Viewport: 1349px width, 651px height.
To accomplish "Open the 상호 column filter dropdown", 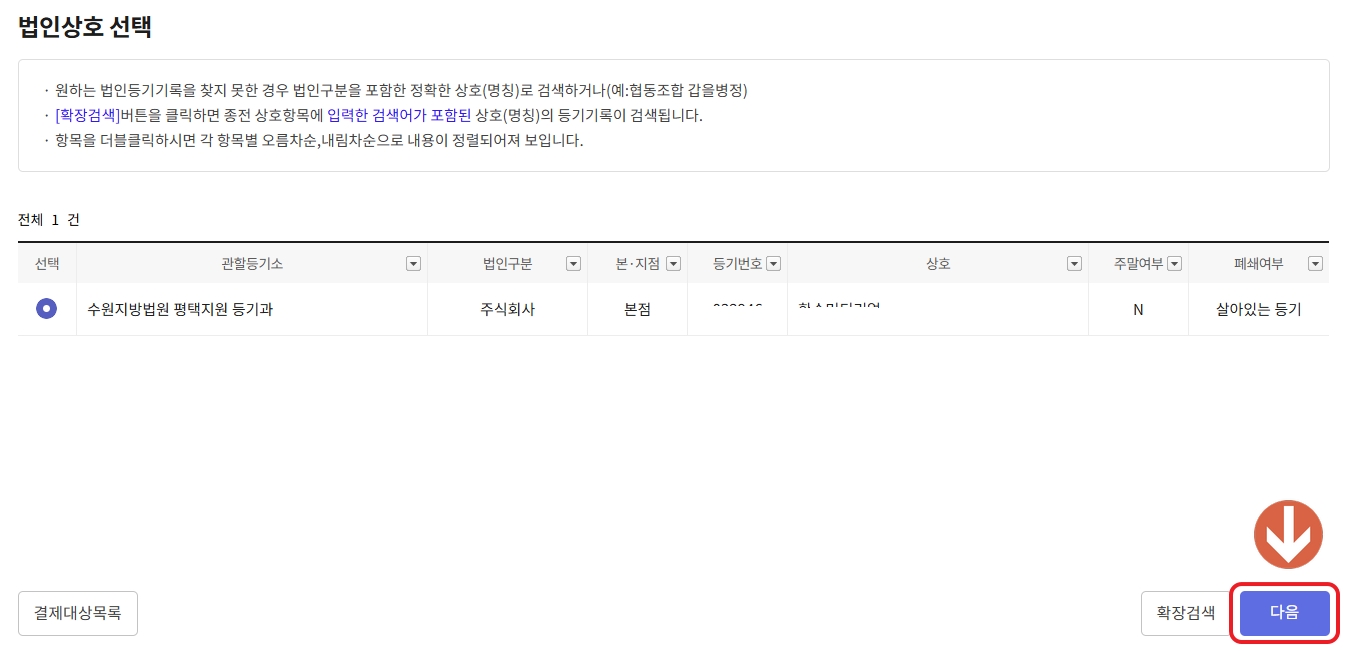I will [x=1074, y=263].
